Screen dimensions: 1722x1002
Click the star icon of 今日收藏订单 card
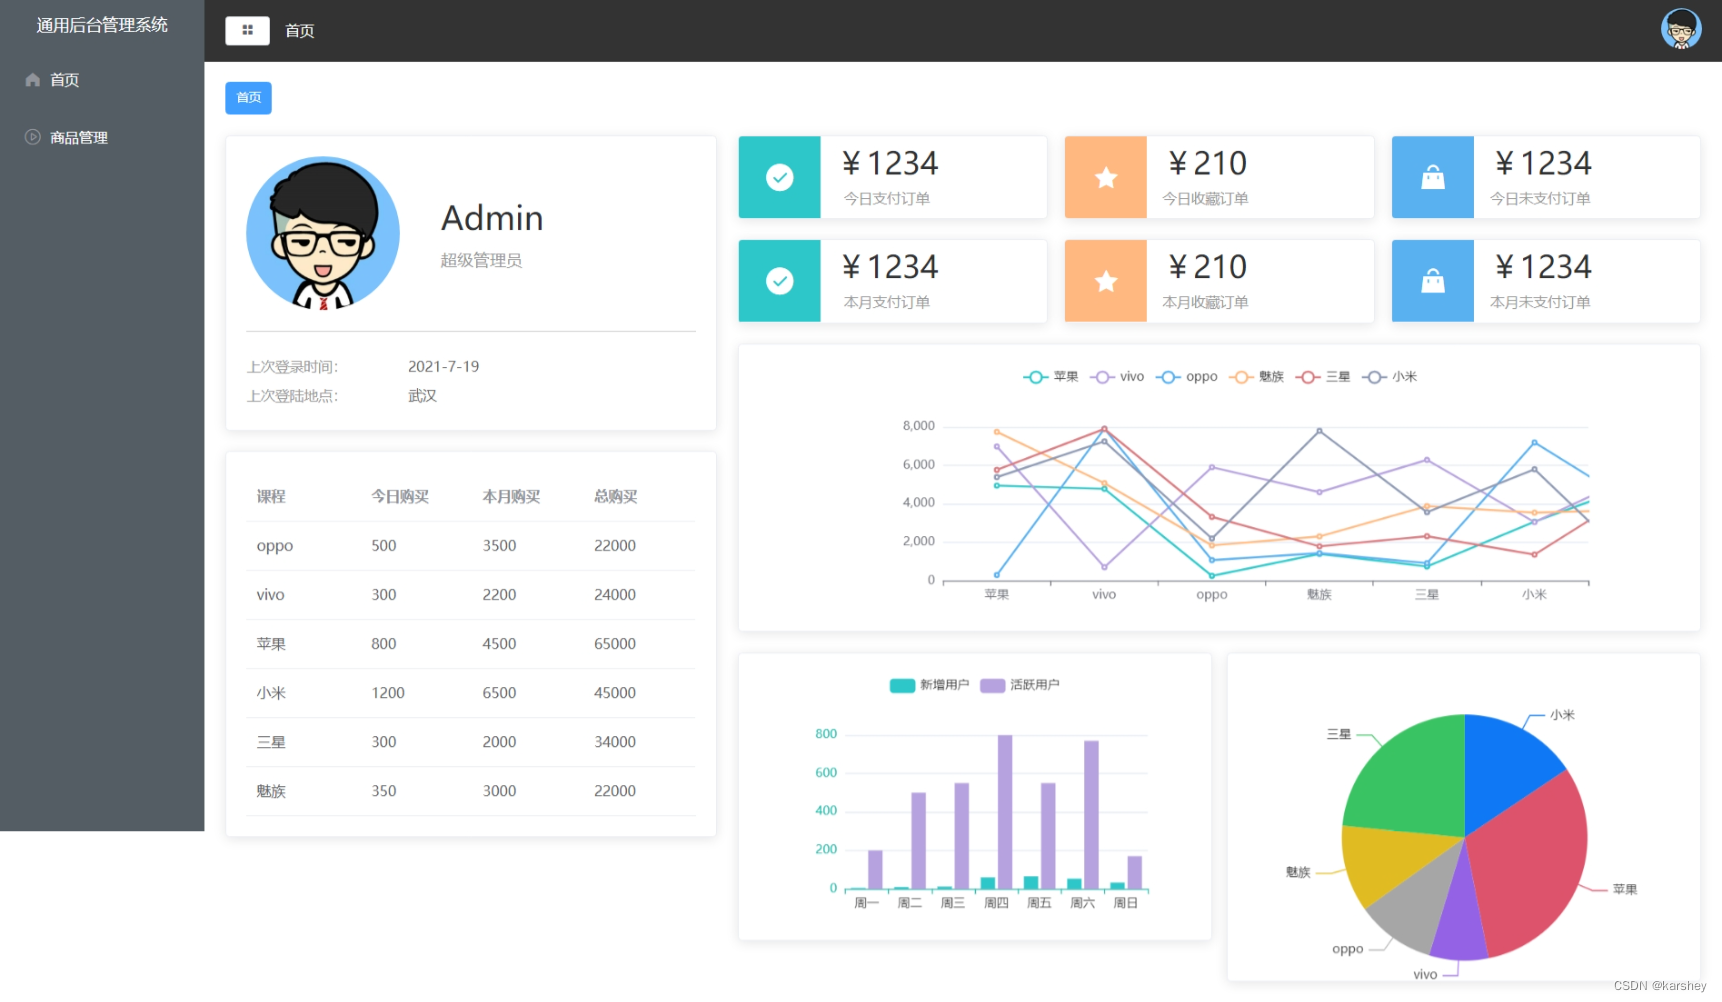pyautogui.click(x=1105, y=177)
